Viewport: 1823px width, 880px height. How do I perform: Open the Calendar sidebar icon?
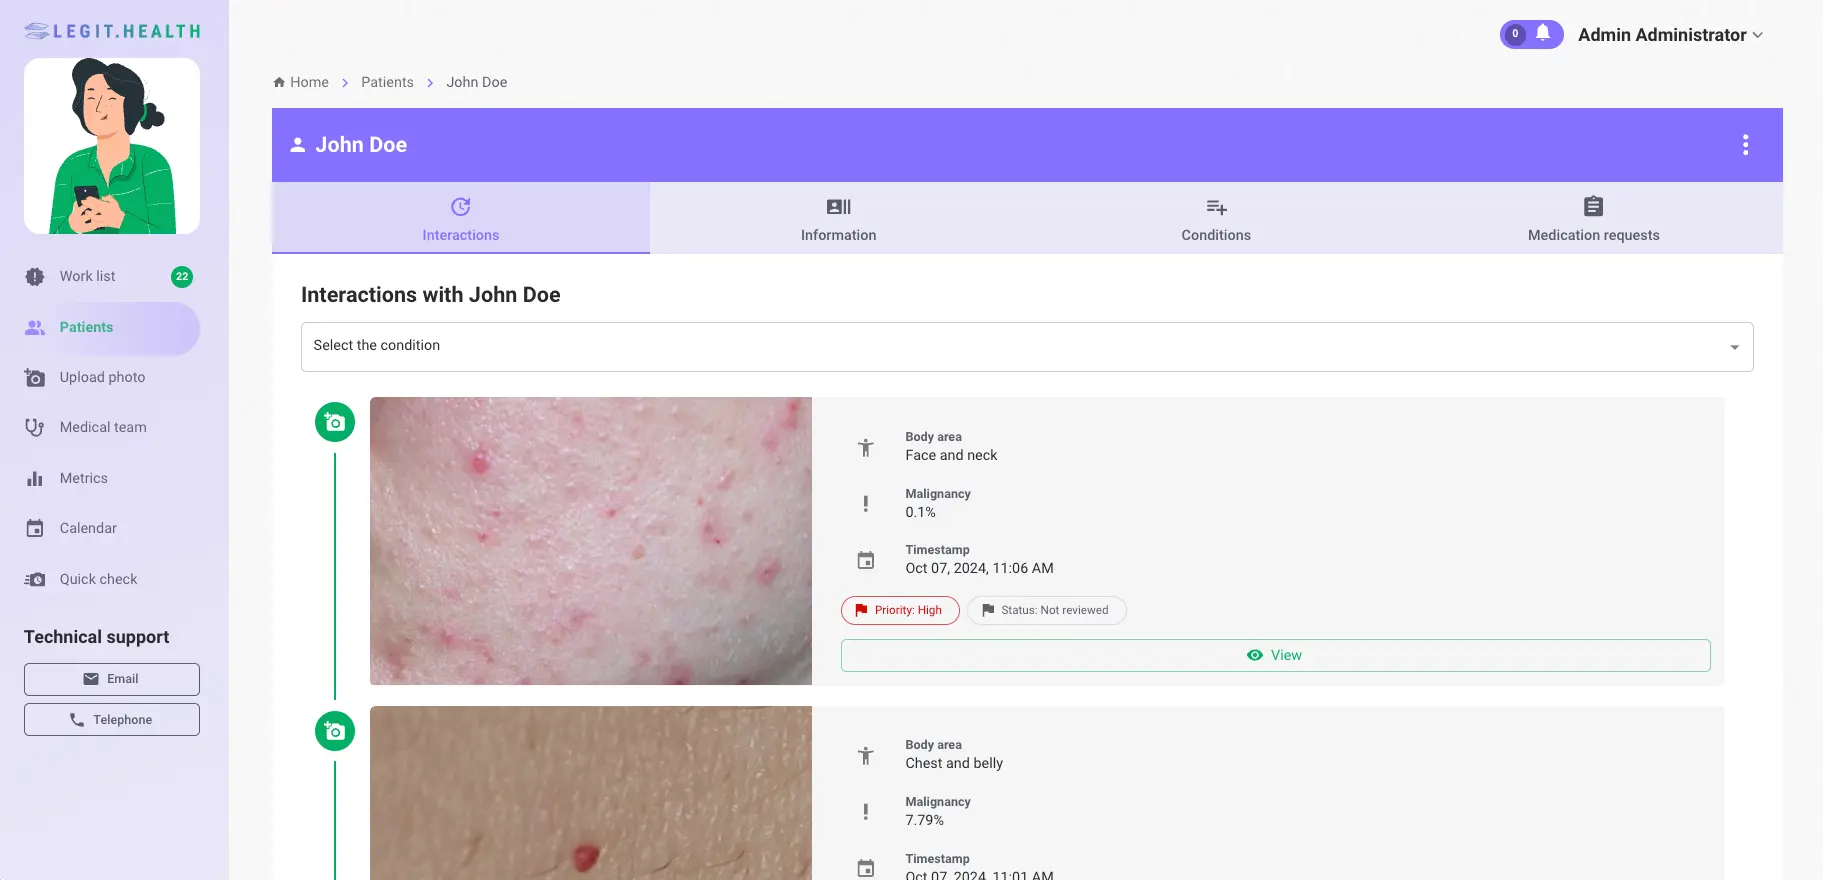(35, 529)
